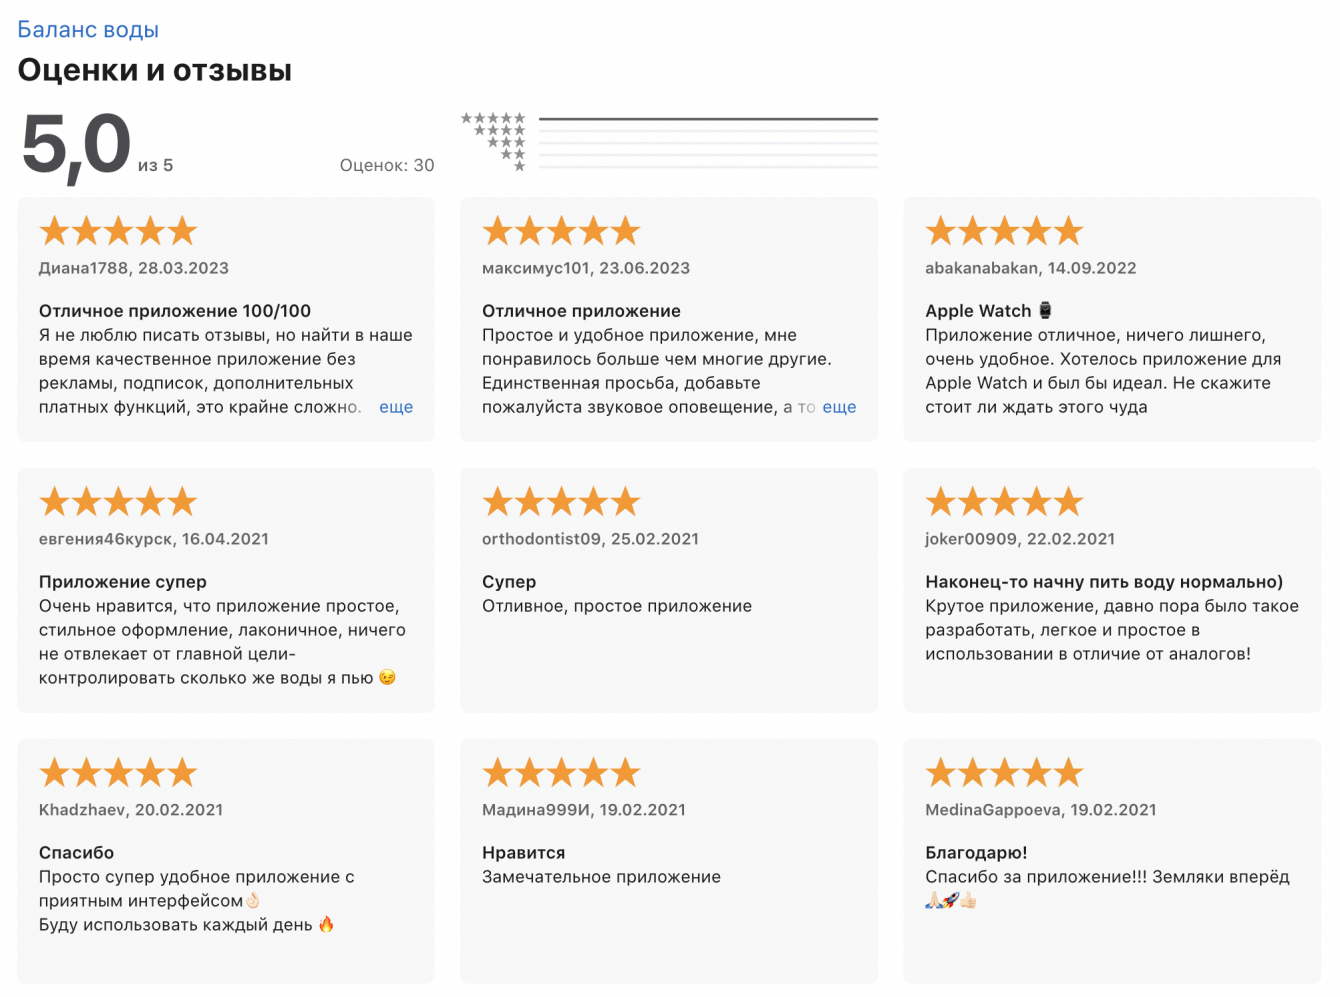Click the star rating in MedinaGappoeva's review
Image resolution: width=1340 pixels, height=997 pixels.
pos(1004,773)
